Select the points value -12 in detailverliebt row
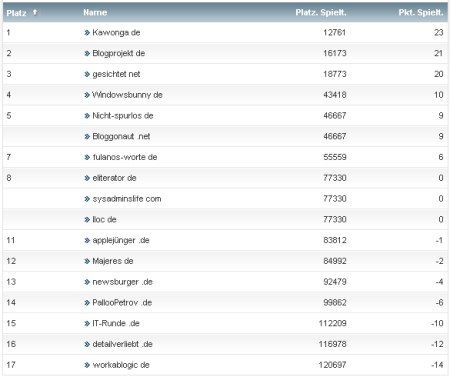450x377 pixels. [437, 344]
